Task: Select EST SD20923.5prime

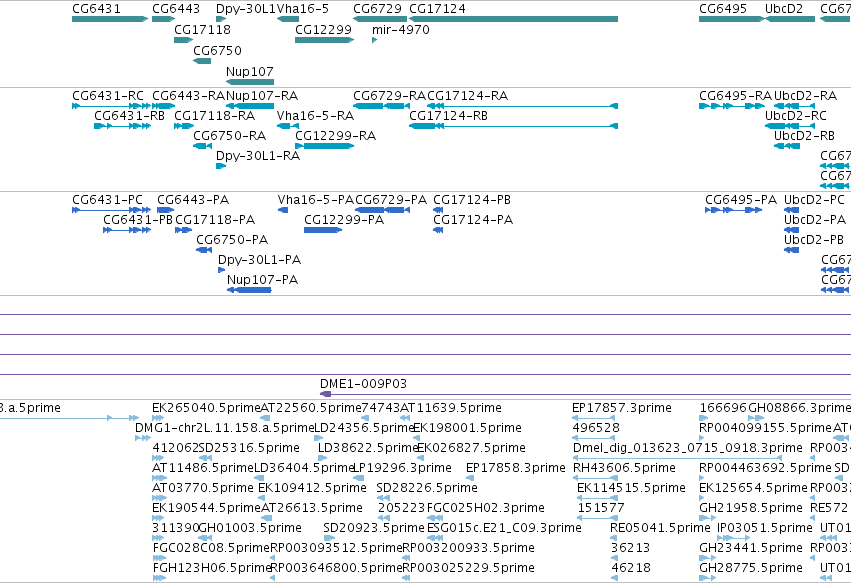Action: [x=328, y=538]
